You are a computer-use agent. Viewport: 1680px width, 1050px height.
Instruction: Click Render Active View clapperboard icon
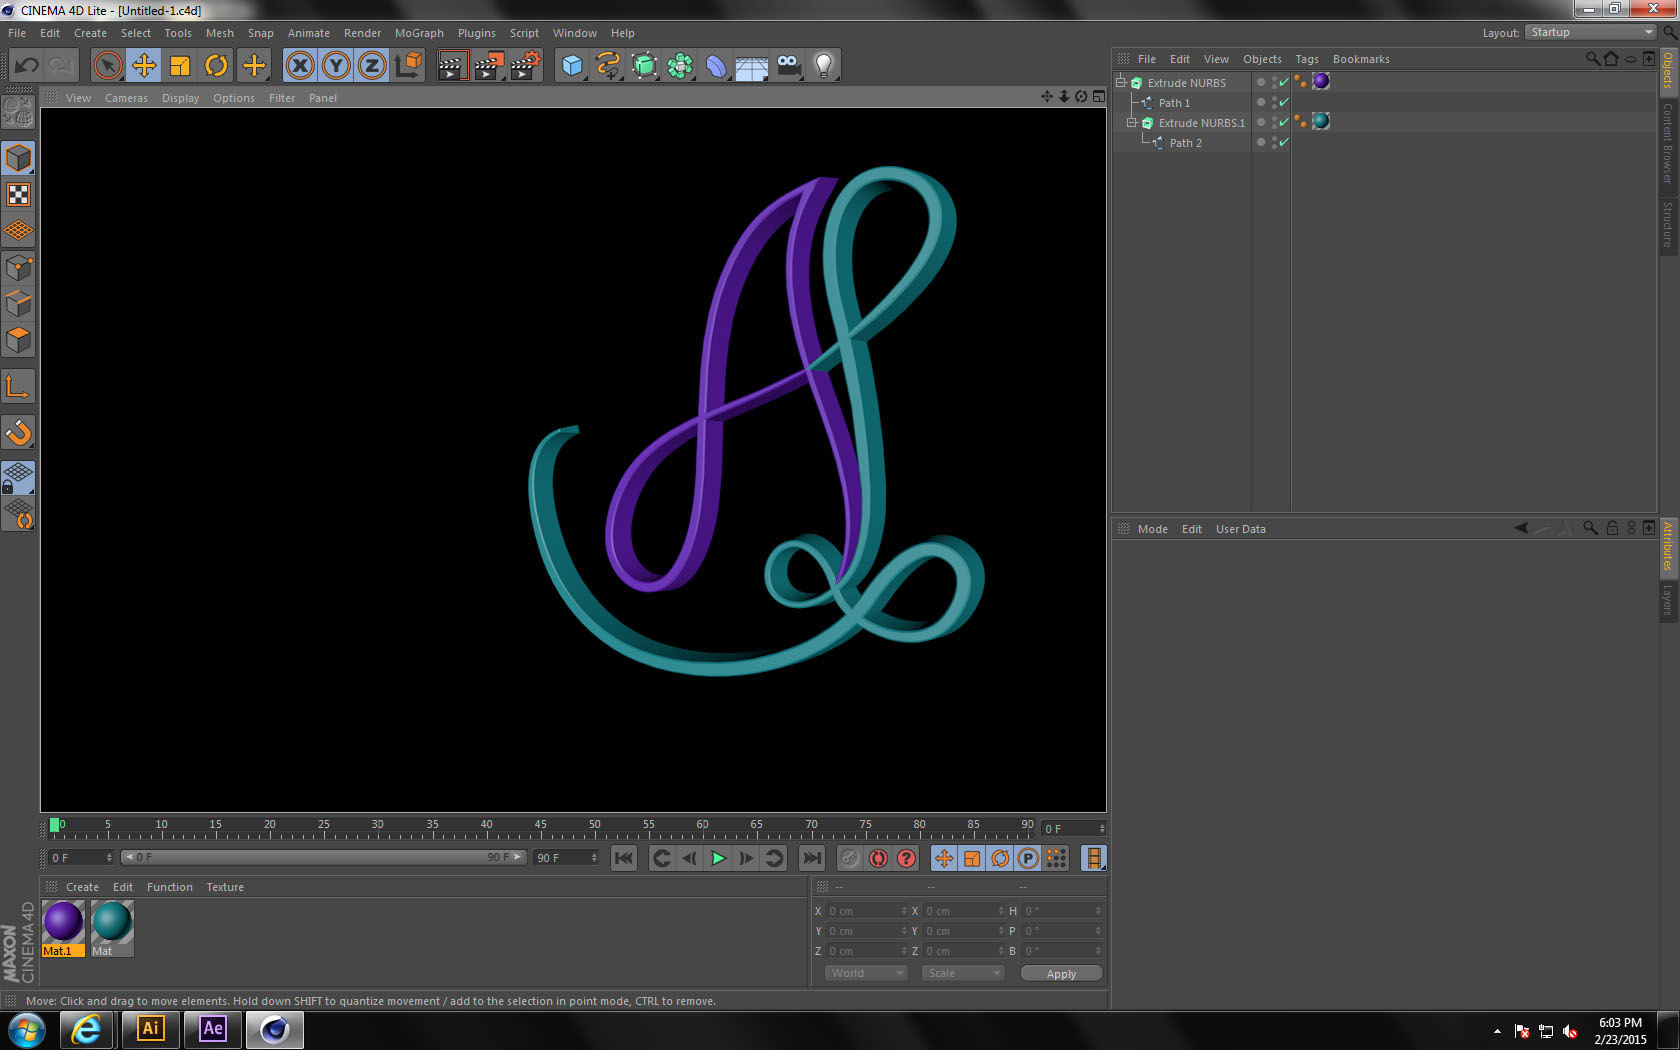[x=452, y=66]
